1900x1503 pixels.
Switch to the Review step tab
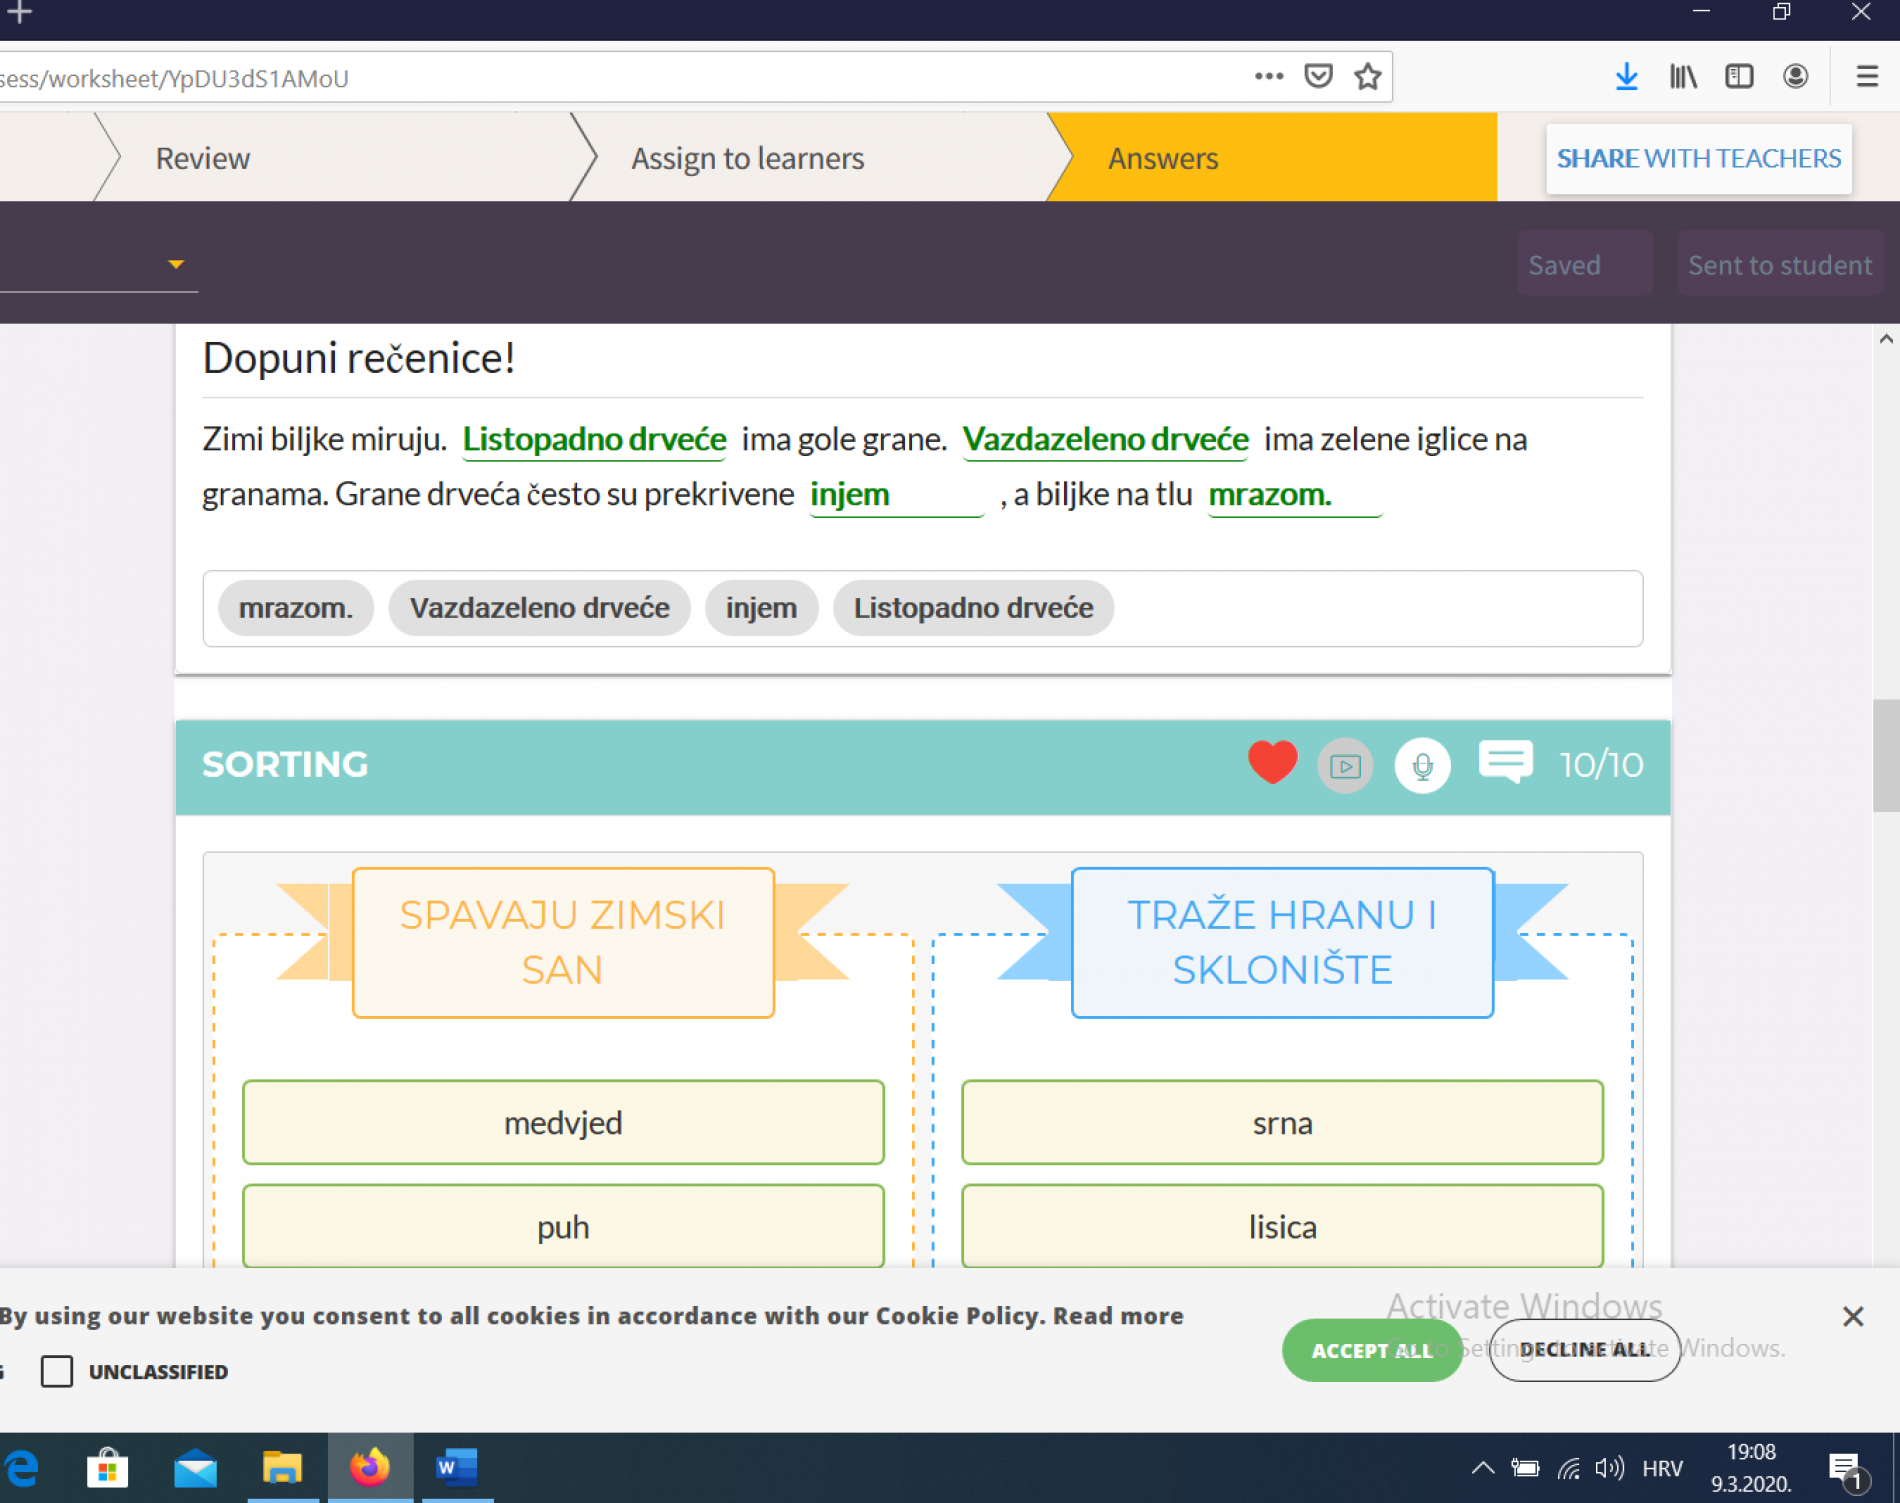click(x=203, y=158)
